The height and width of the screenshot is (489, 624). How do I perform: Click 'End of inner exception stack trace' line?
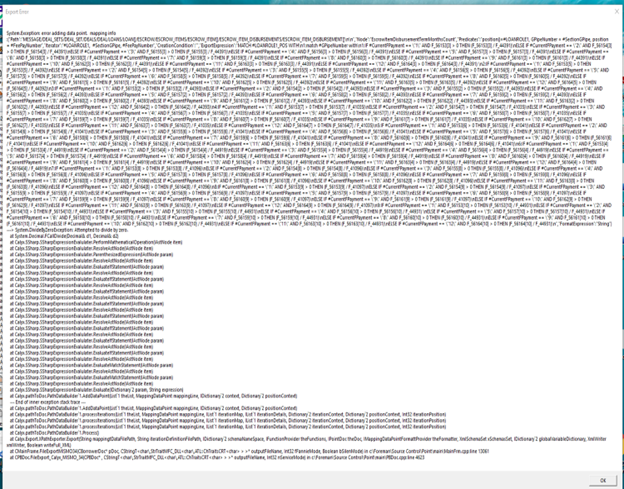(x=48, y=402)
